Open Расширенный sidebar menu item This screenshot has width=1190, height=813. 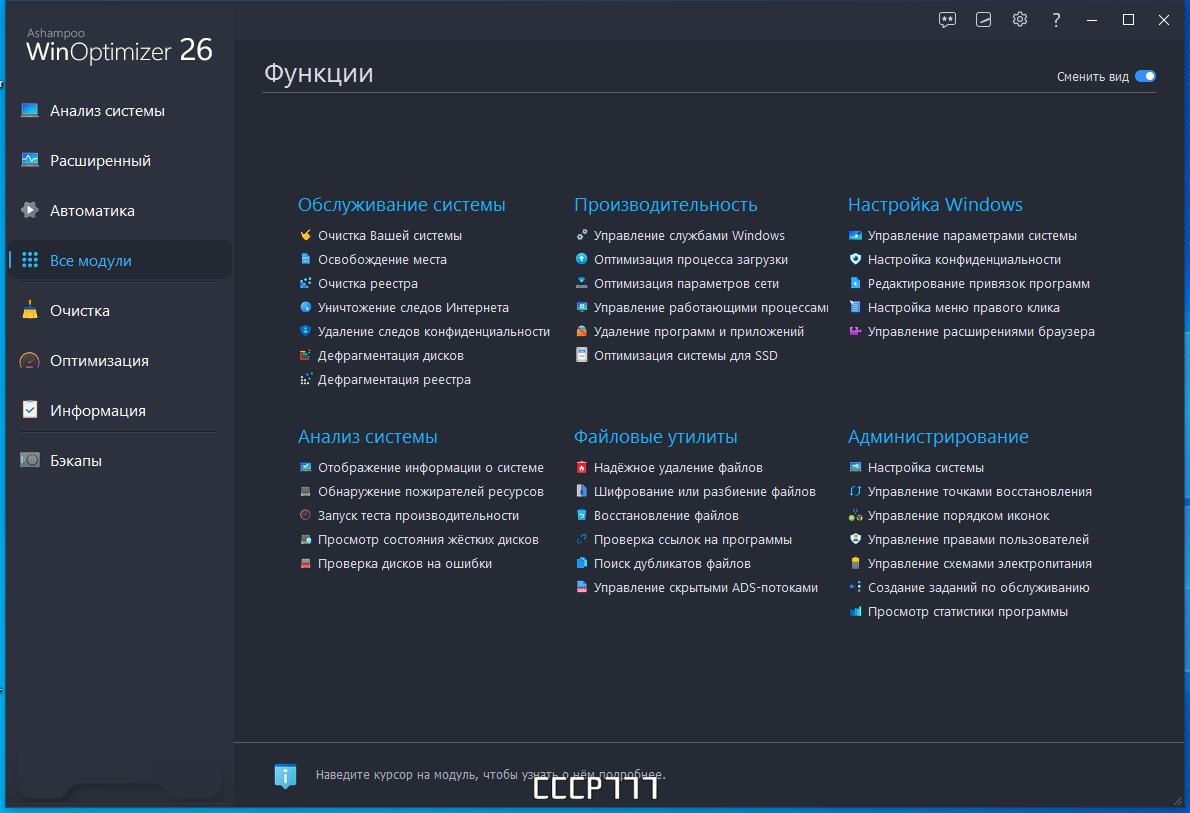tap(100, 161)
